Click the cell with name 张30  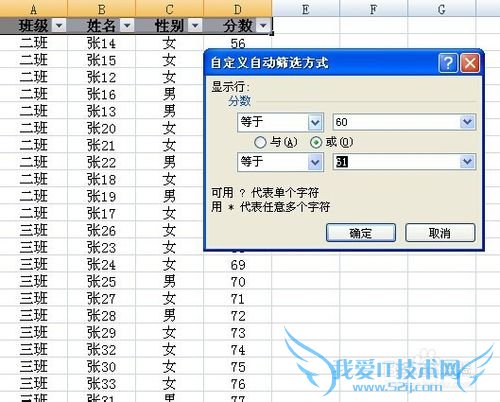coord(102,367)
